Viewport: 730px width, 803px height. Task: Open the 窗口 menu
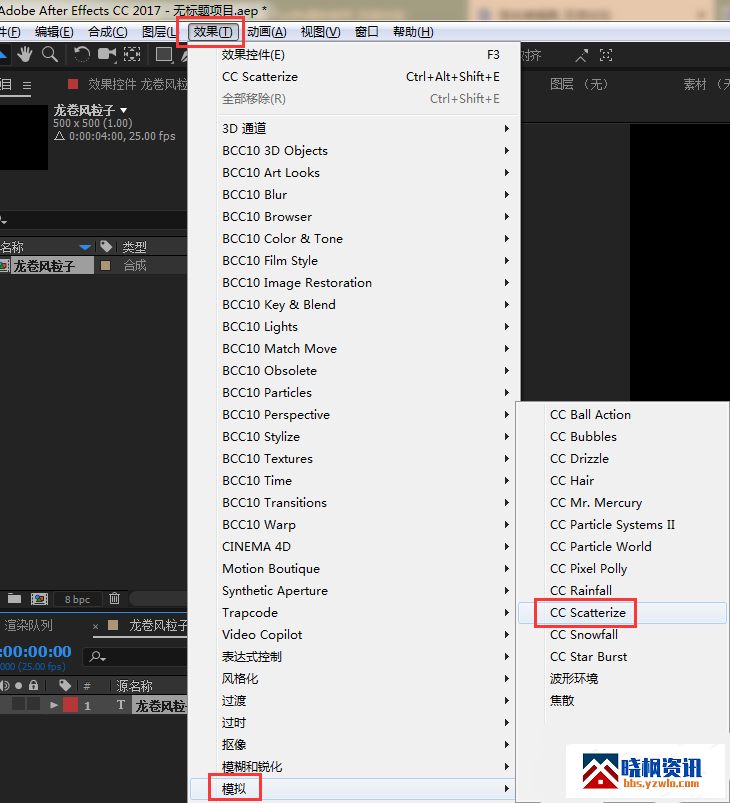366,32
